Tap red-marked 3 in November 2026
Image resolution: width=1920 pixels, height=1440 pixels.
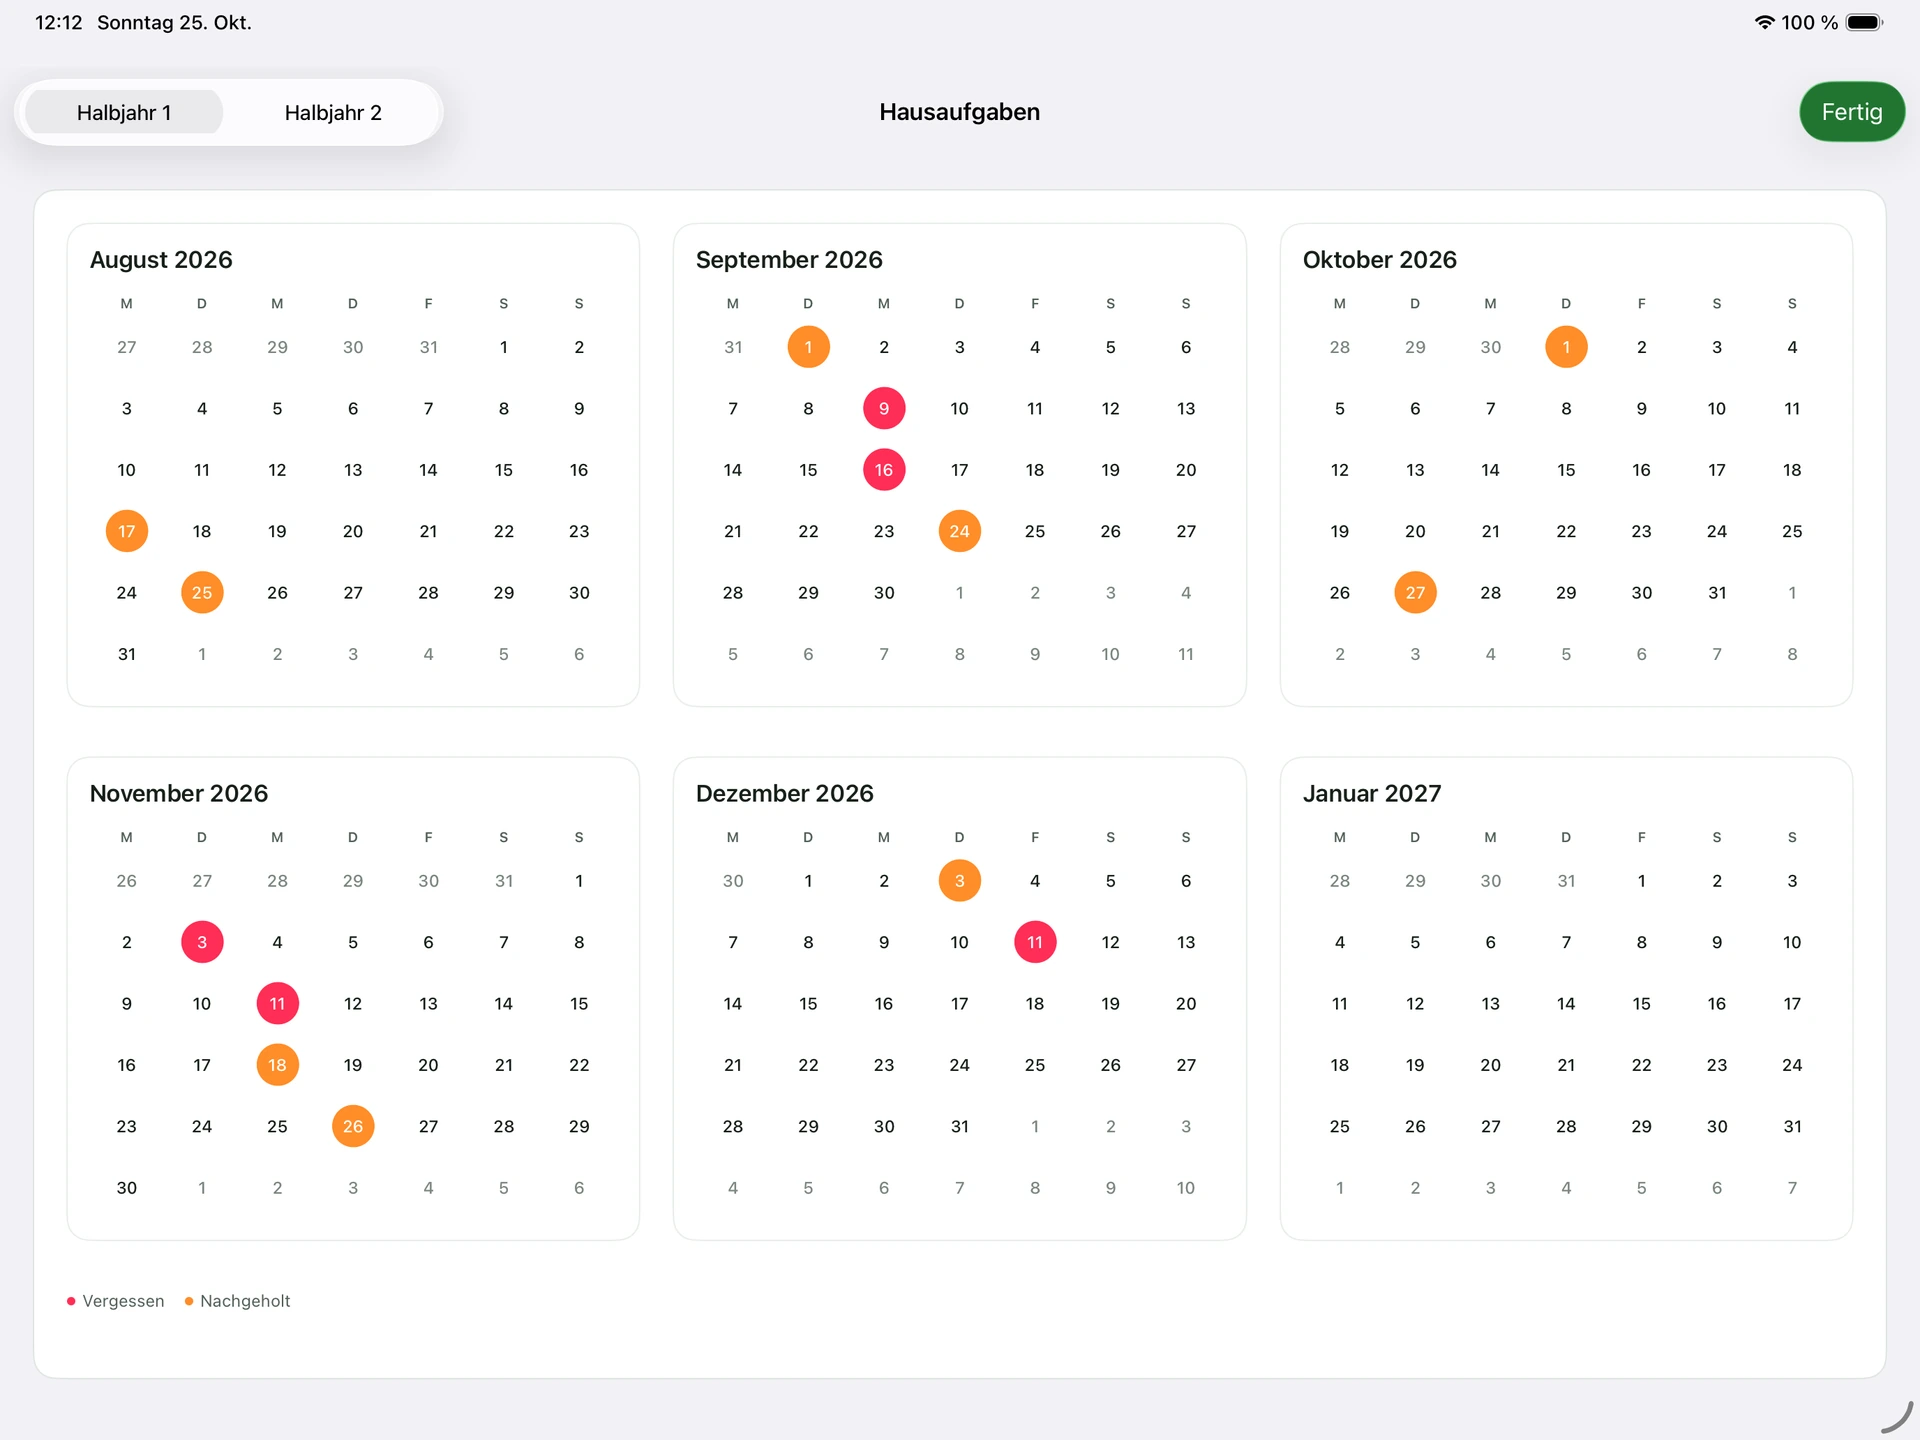pos(202,942)
